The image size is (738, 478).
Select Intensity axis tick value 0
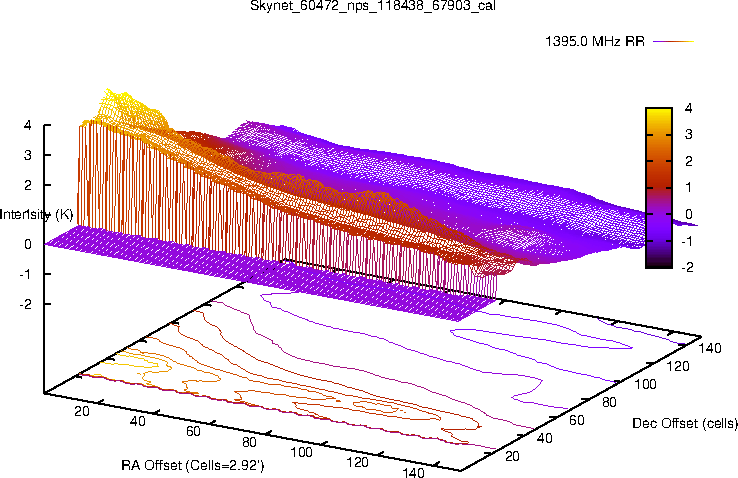[x=28, y=245]
